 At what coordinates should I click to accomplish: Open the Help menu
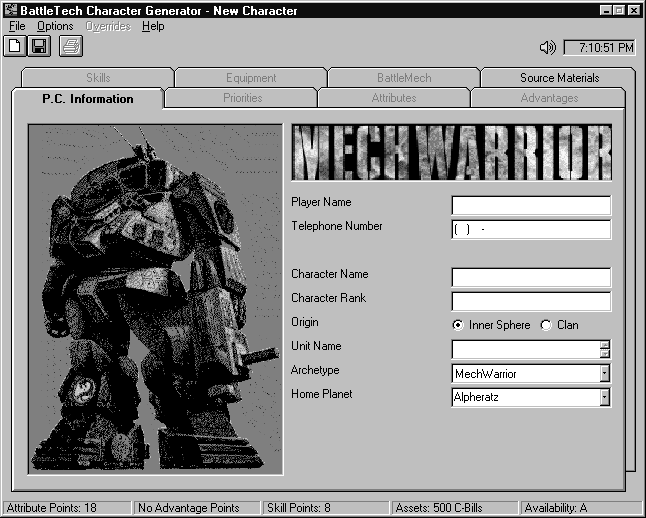[153, 26]
